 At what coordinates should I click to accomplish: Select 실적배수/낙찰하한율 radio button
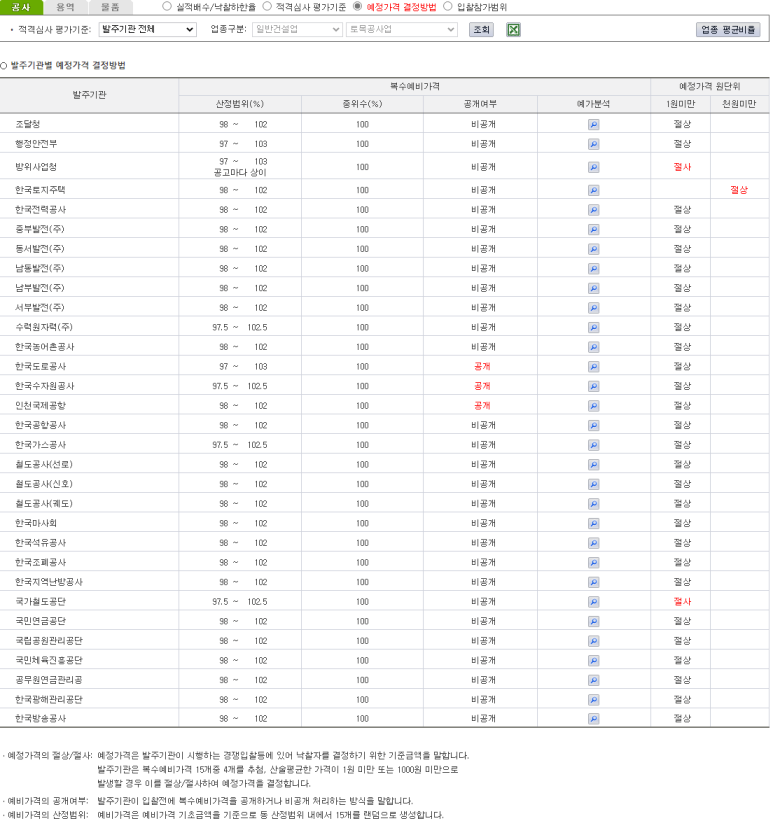pyautogui.click(x=167, y=6)
